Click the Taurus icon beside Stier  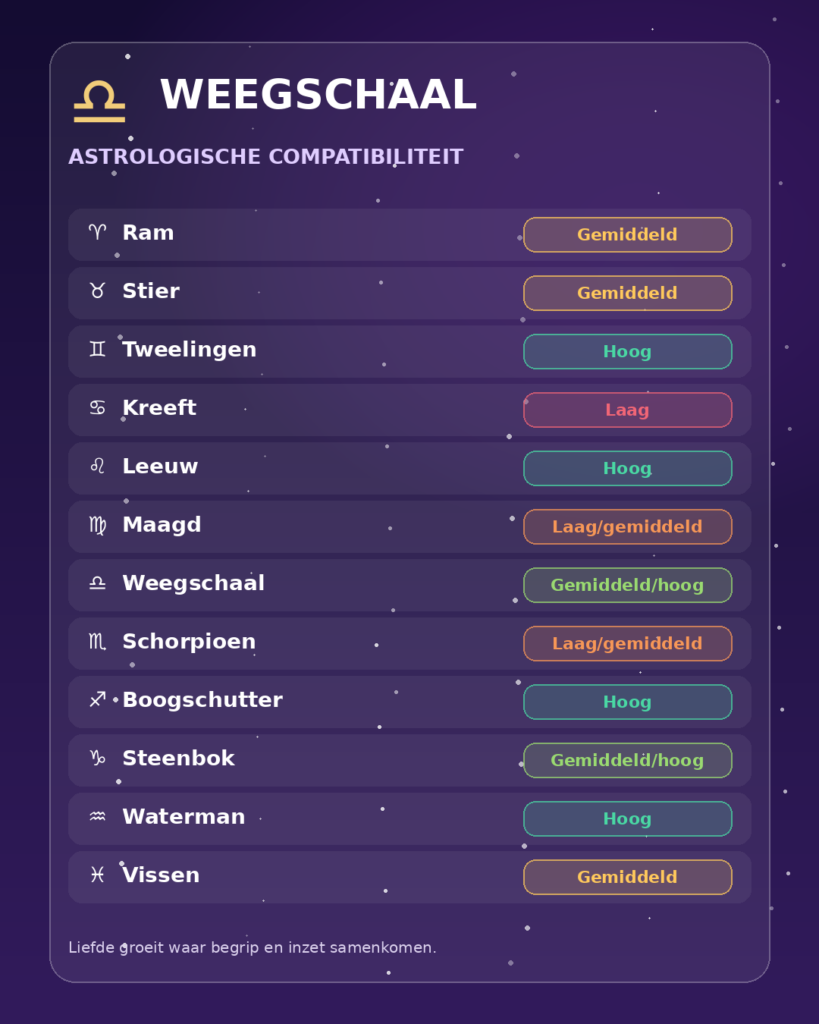click(x=97, y=291)
